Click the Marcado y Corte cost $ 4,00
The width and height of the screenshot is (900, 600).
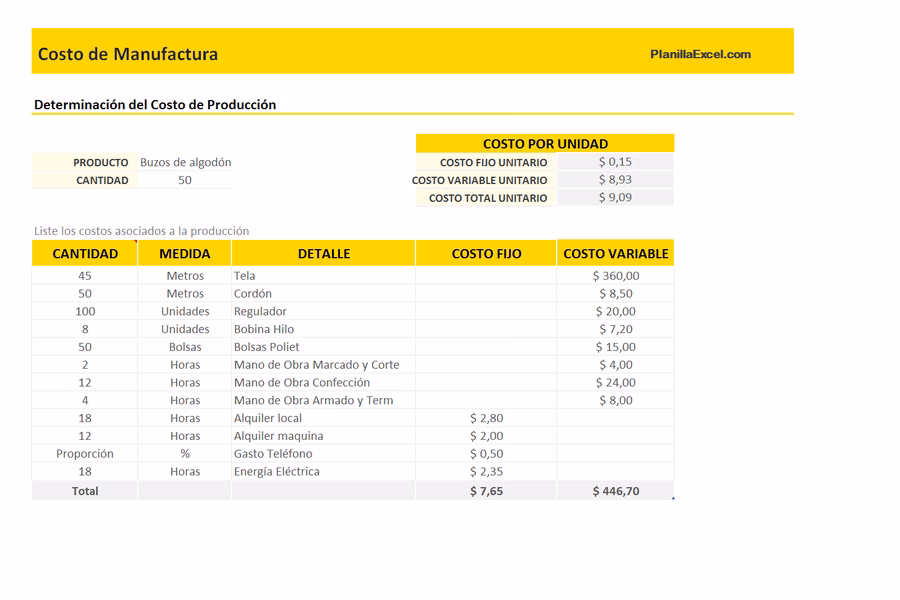point(615,365)
